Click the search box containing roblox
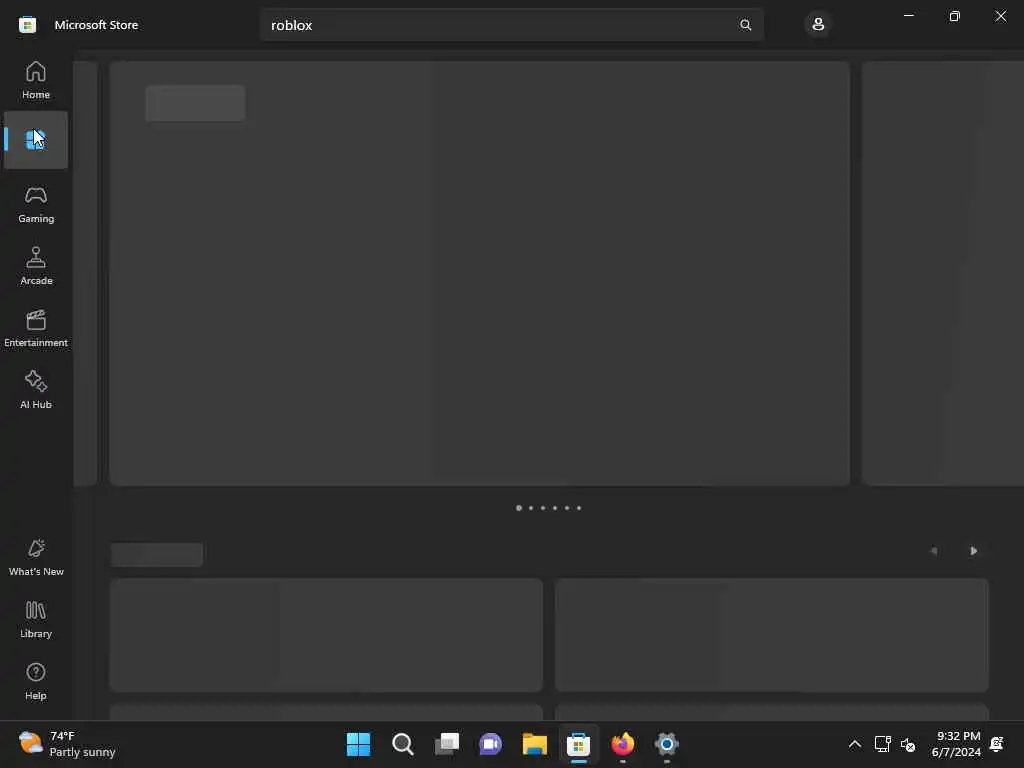1024x768 pixels. [x=511, y=25]
